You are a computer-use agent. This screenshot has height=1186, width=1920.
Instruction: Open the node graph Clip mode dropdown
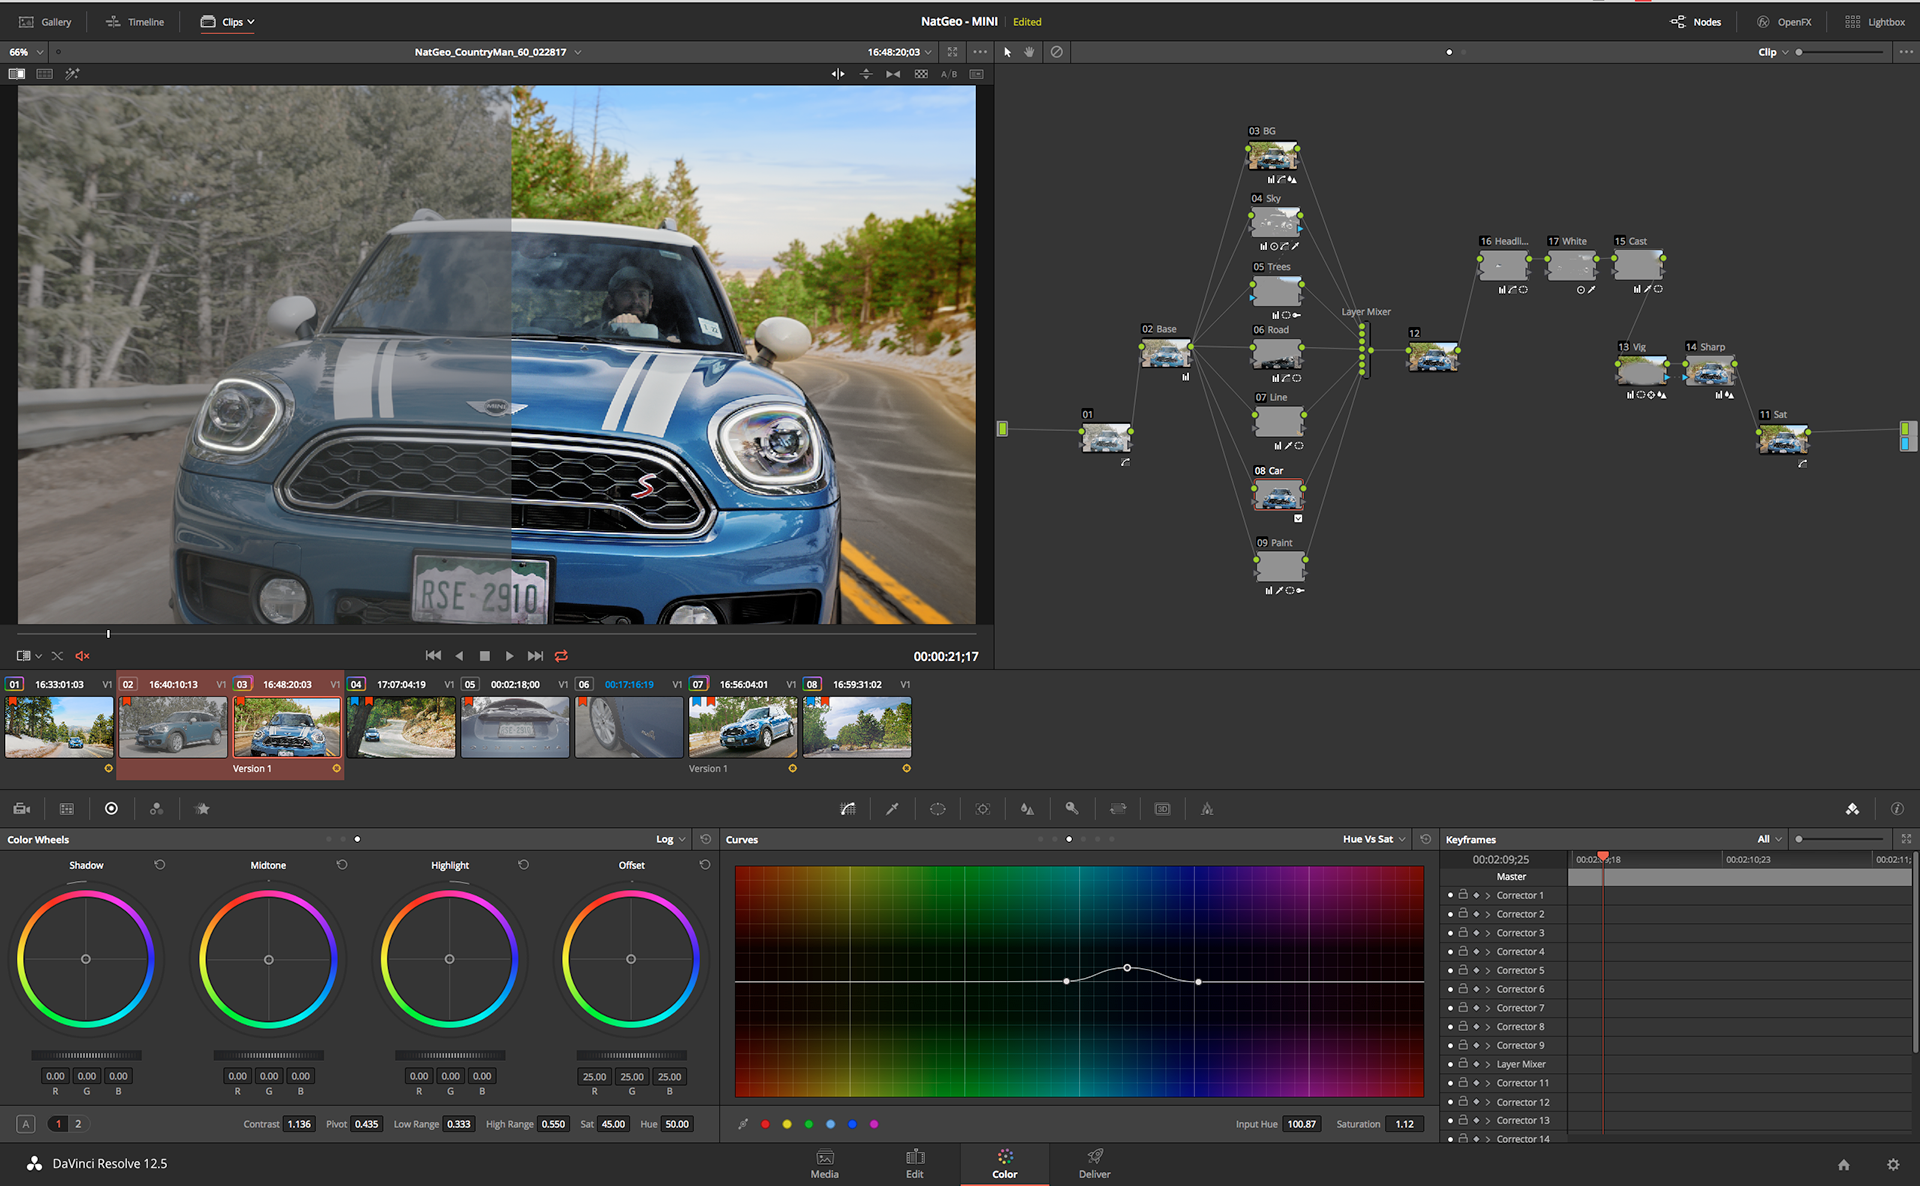click(x=1774, y=52)
